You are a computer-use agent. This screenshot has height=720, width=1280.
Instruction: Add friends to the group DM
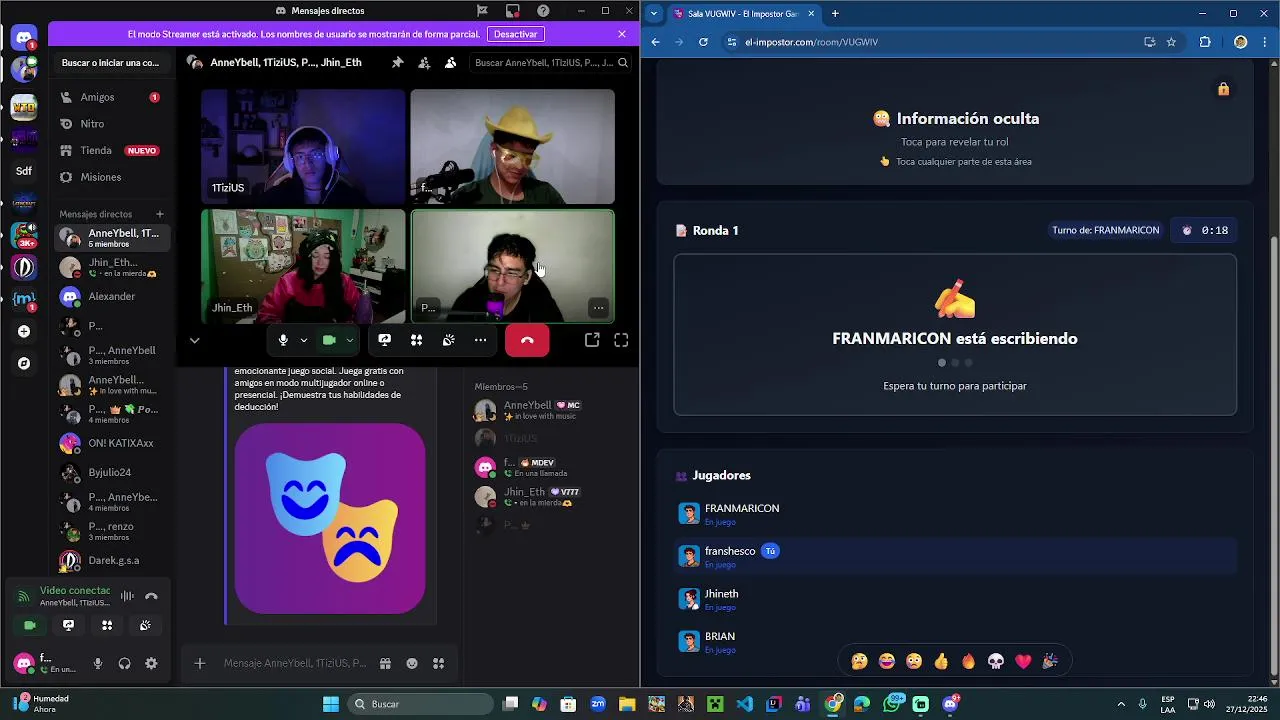tap(424, 62)
